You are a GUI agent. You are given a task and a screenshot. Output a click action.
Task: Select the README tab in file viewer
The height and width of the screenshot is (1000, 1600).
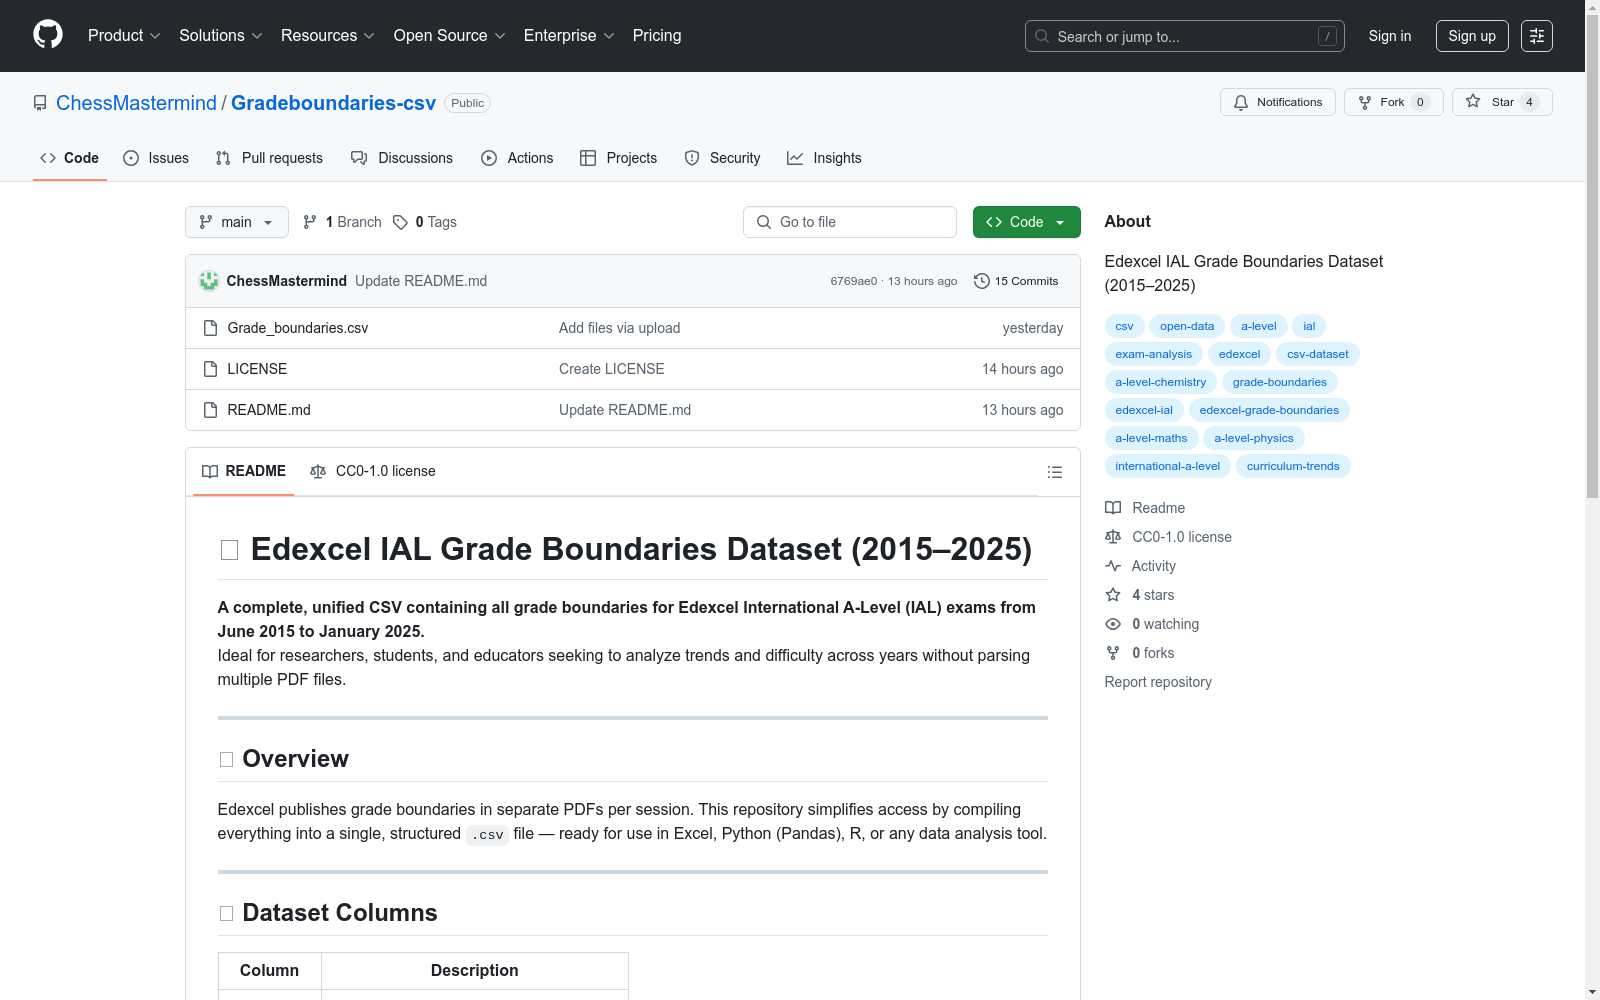pyautogui.click(x=244, y=471)
